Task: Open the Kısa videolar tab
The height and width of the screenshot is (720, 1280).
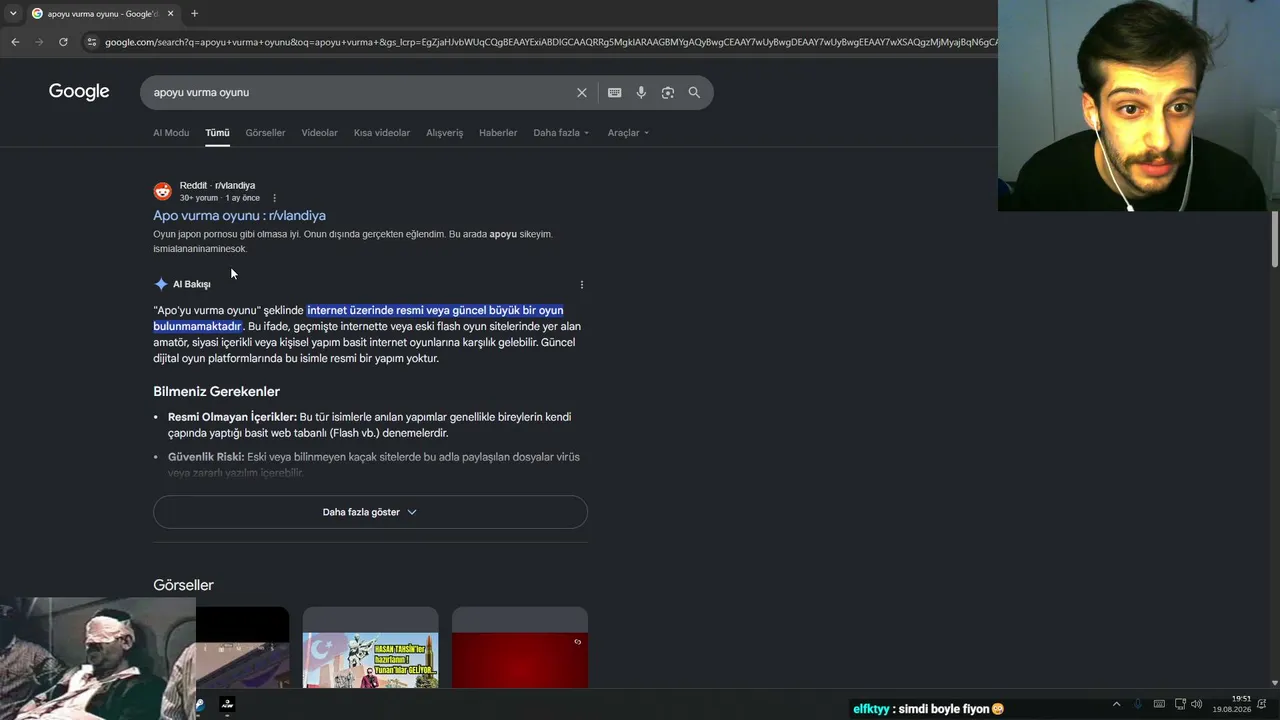Action: click(x=382, y=133)
